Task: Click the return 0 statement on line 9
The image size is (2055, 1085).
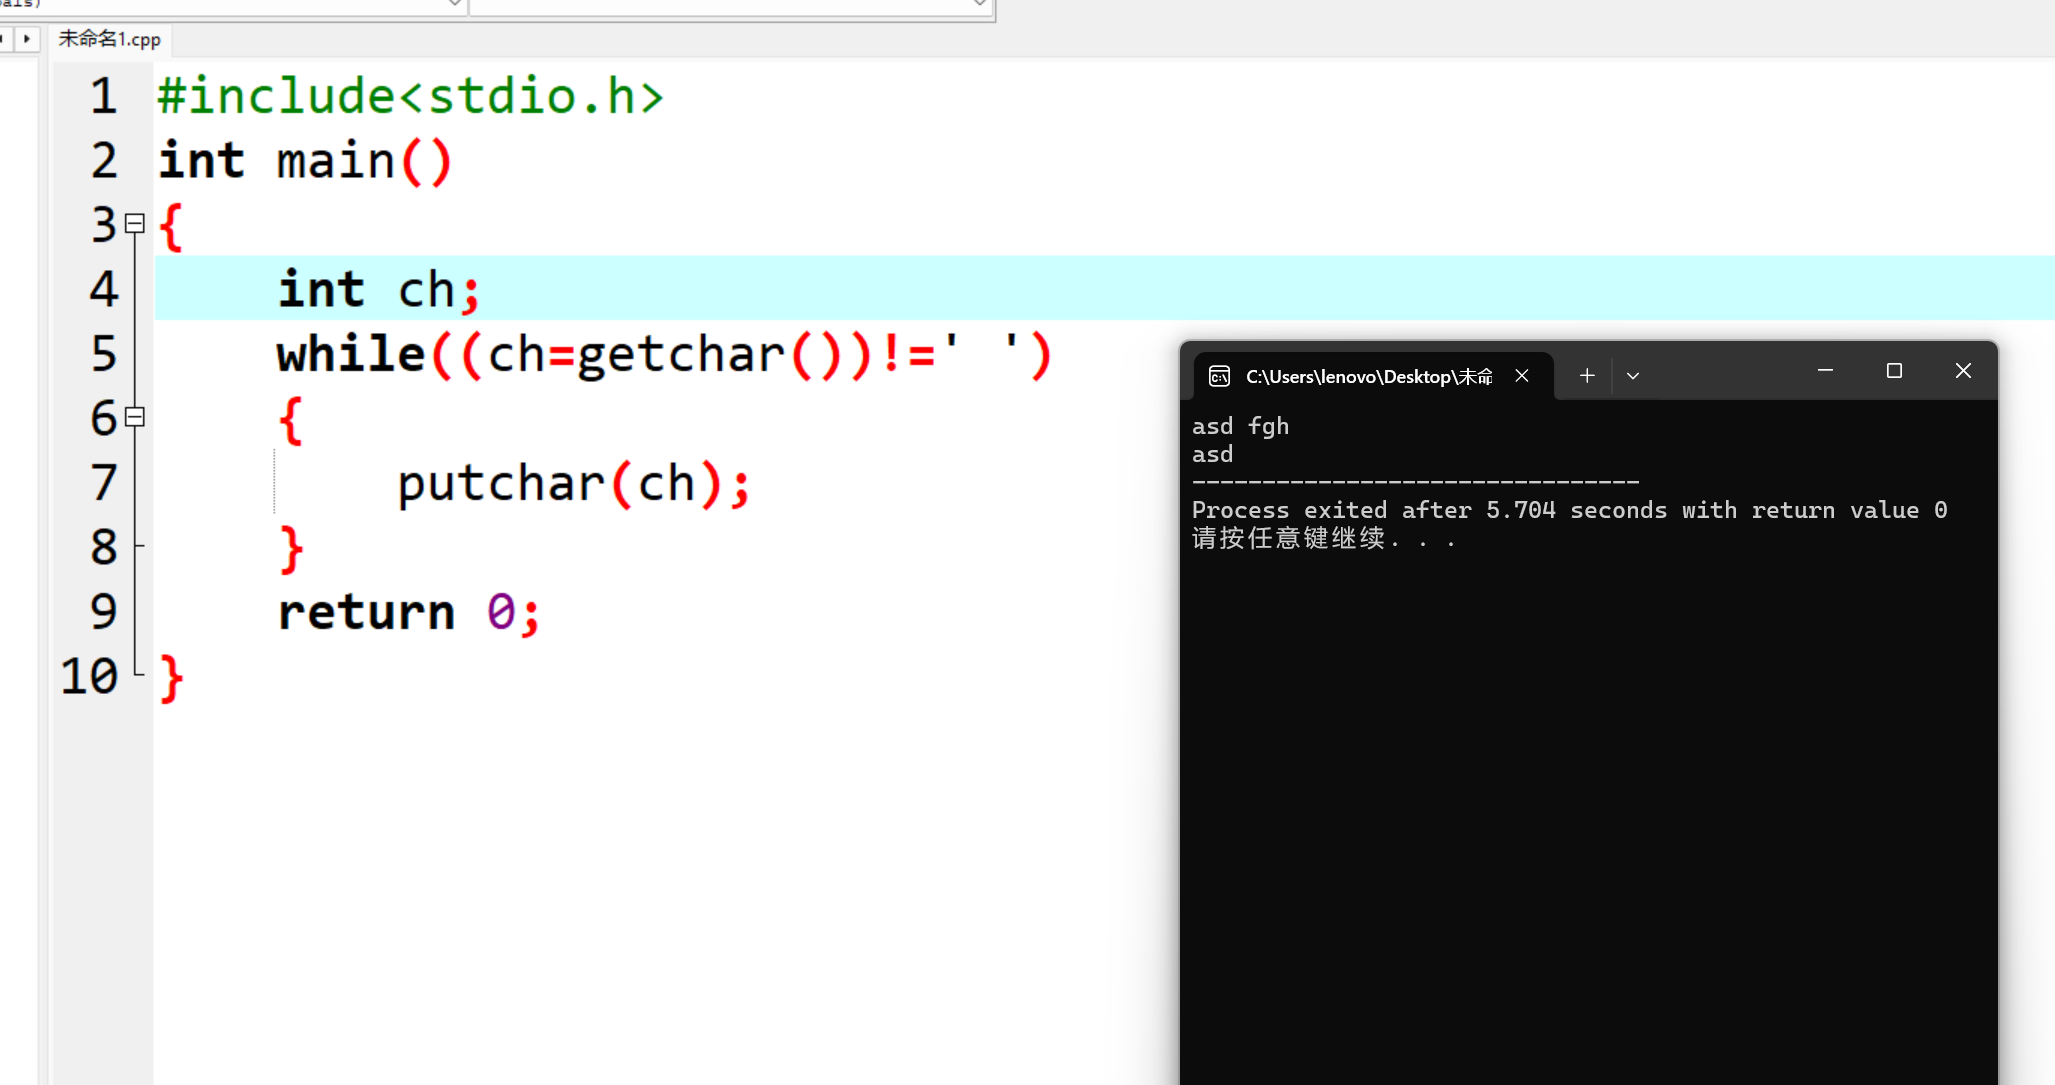Action: [x=408, y=612]
